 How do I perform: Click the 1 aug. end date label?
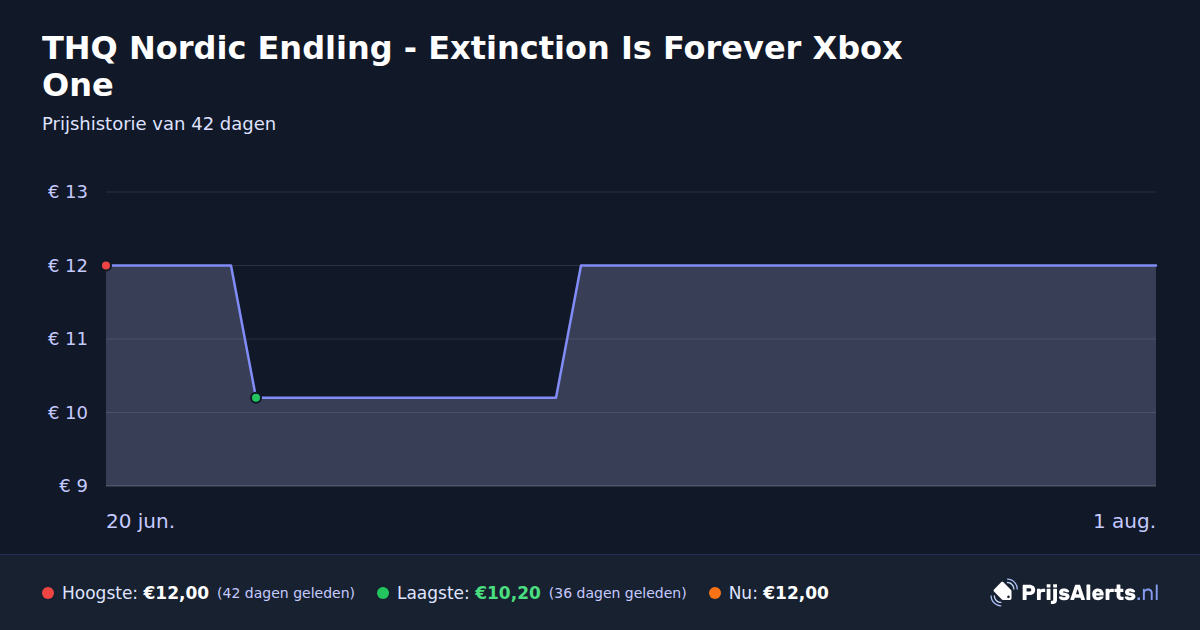click(1124, 522)
